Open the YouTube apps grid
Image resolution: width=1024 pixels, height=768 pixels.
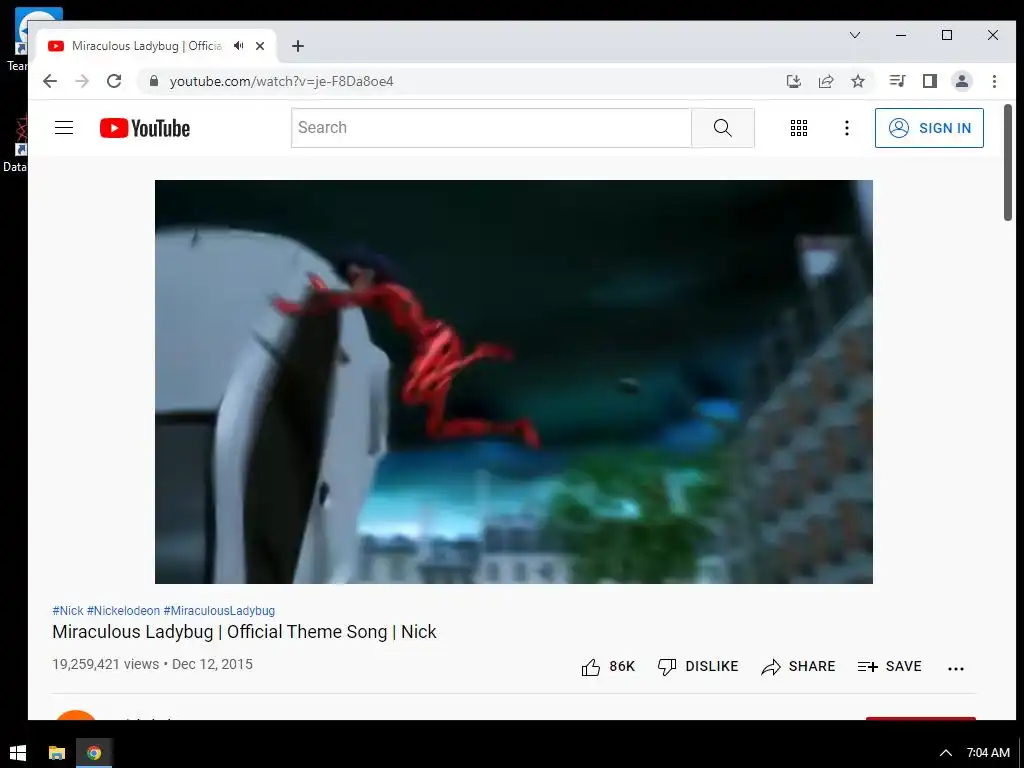click(799, 128)
